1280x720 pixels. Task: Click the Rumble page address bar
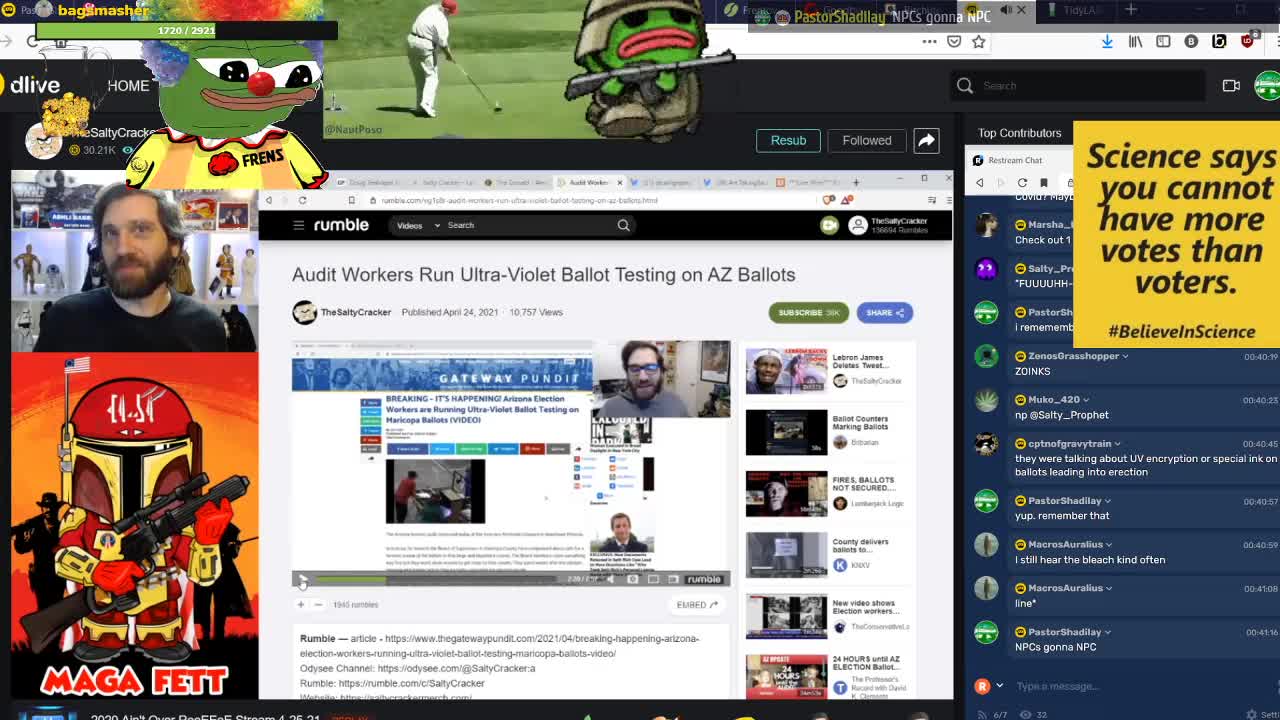click(590, 200)
